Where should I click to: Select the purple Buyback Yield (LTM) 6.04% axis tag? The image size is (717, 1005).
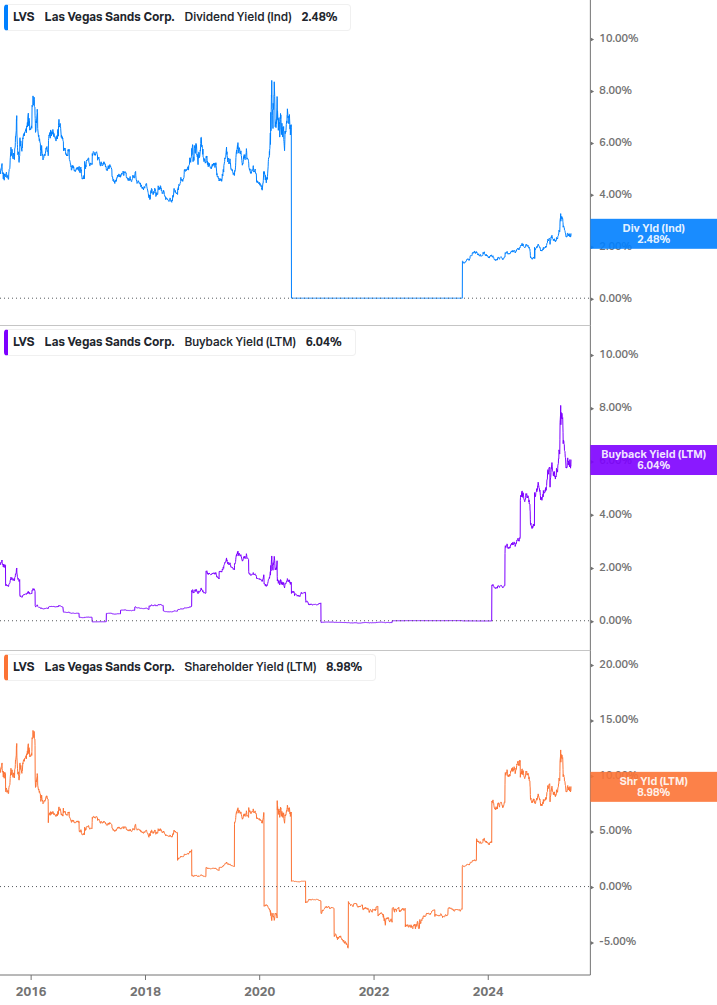(x=654, y=460)
